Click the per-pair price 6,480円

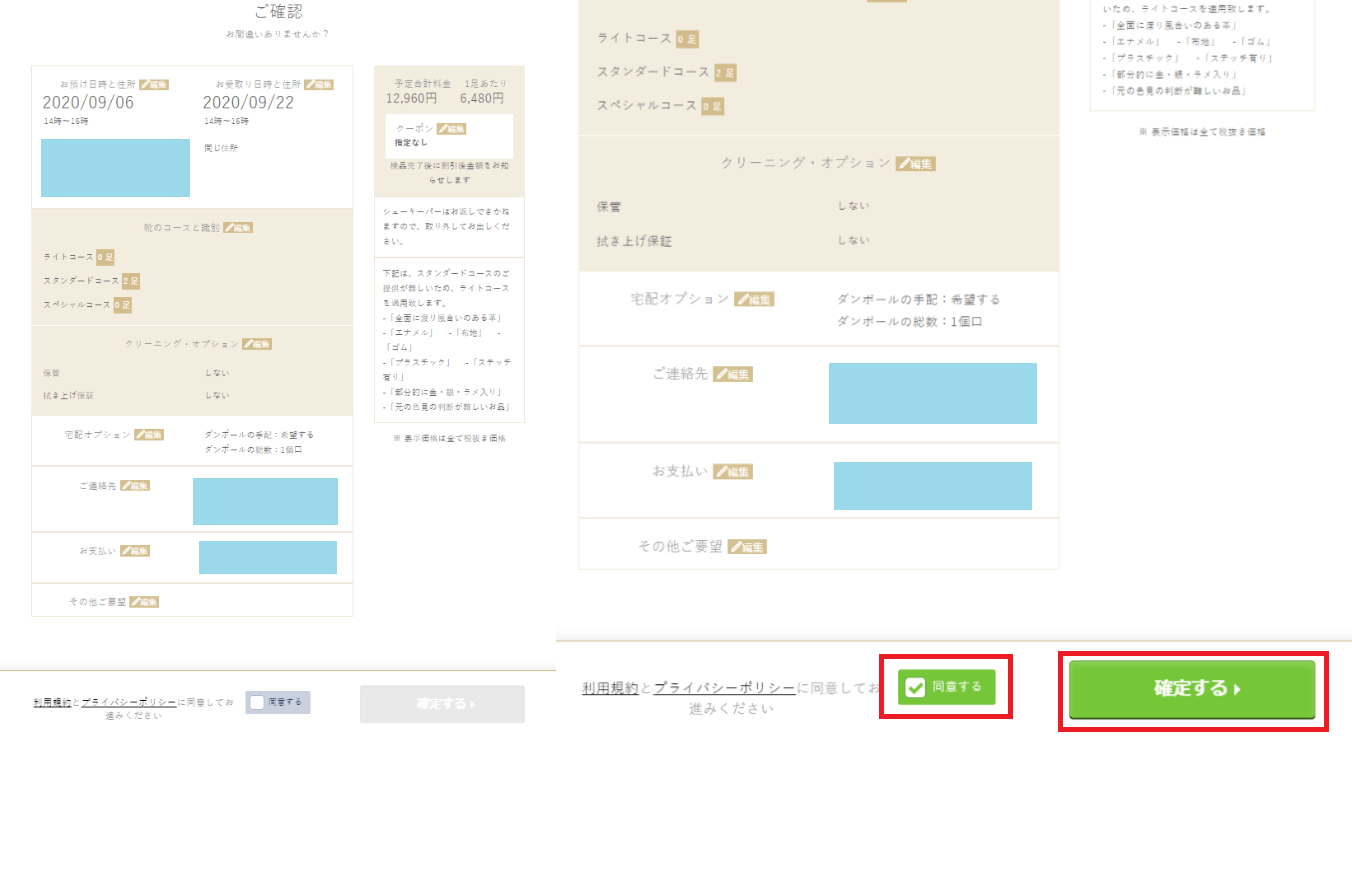482,99
